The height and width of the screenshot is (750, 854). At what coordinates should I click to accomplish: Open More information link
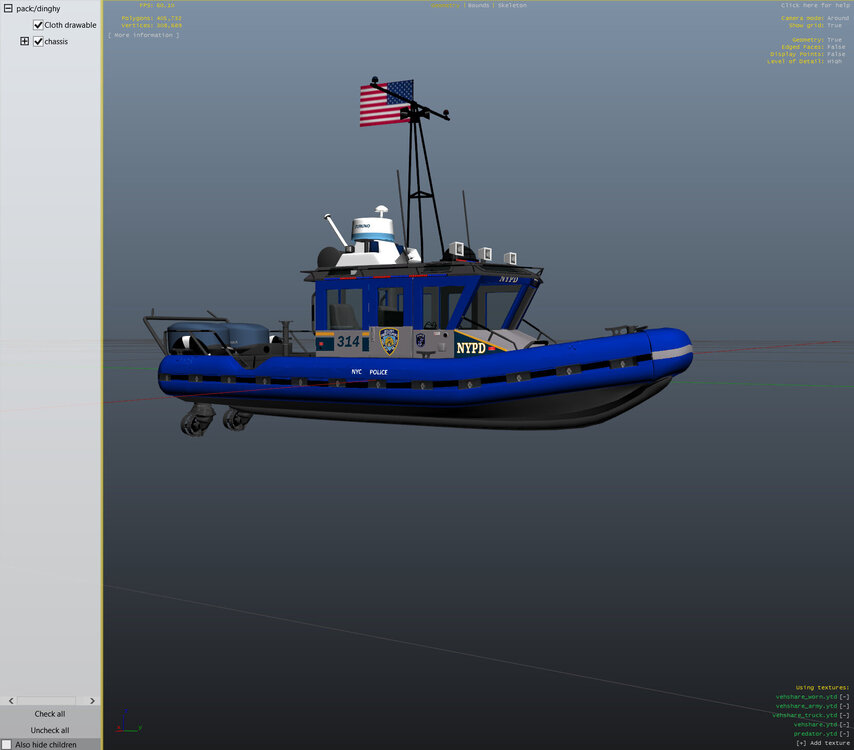coord(144,35)
